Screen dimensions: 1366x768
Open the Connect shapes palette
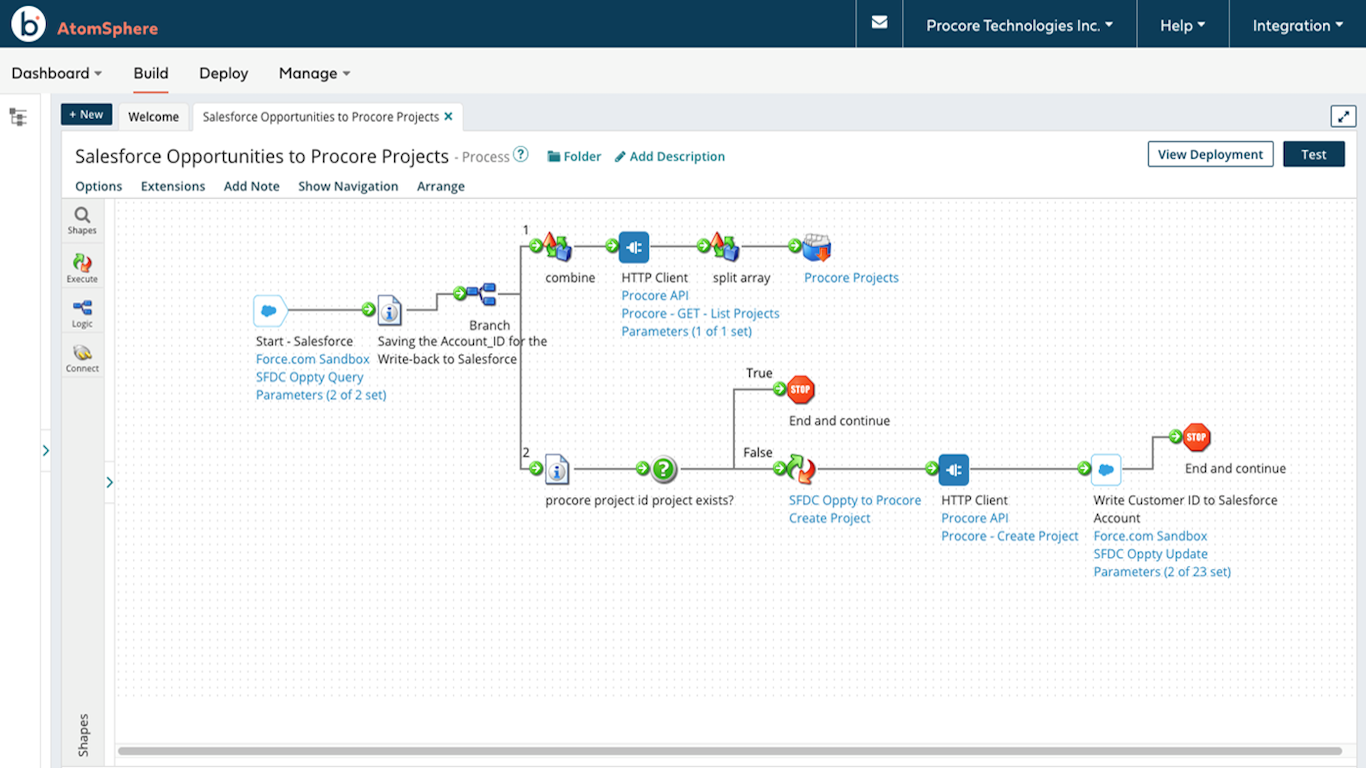82,357
